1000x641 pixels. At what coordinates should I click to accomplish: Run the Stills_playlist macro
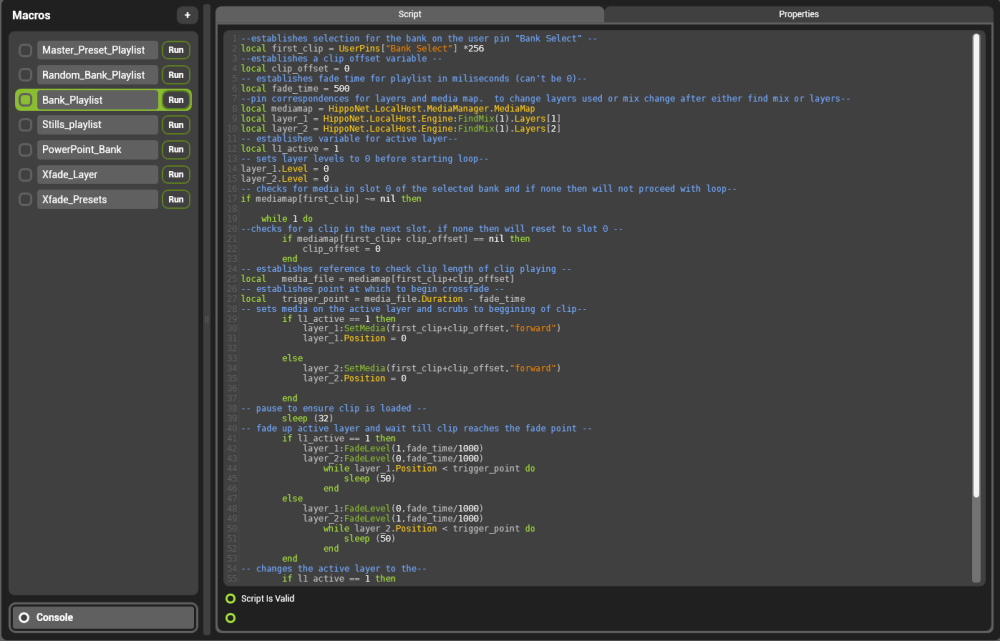click(x=176, y=125)
